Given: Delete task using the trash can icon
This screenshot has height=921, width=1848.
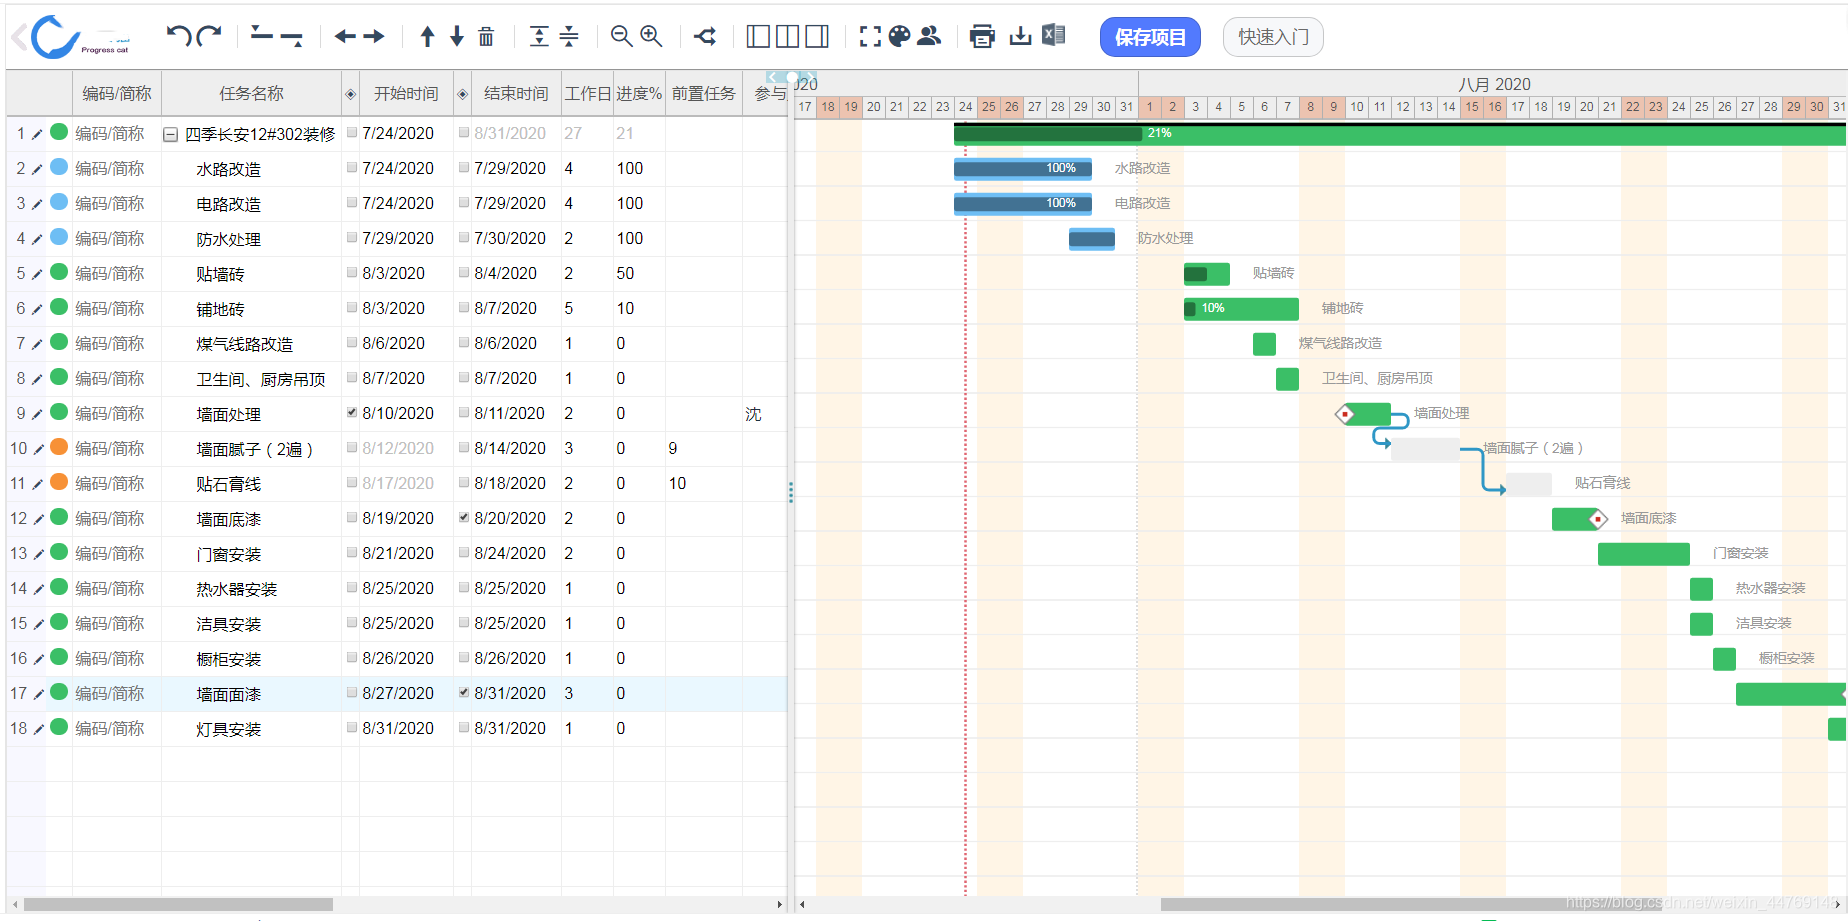Looking at the screenshot, I should coord(486,37).
